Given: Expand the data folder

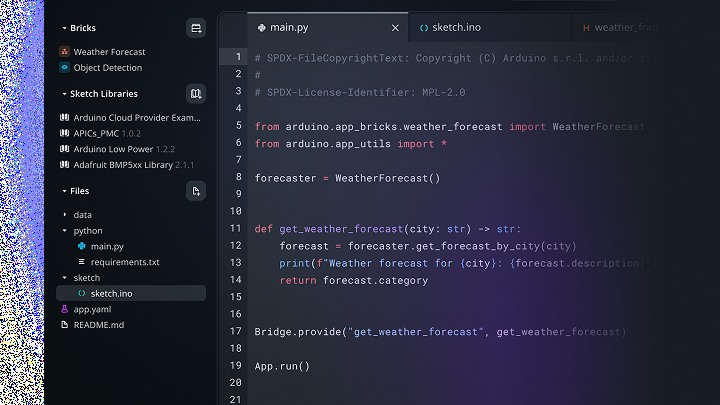Looking at the screenshot, I should tap(65, 214).
